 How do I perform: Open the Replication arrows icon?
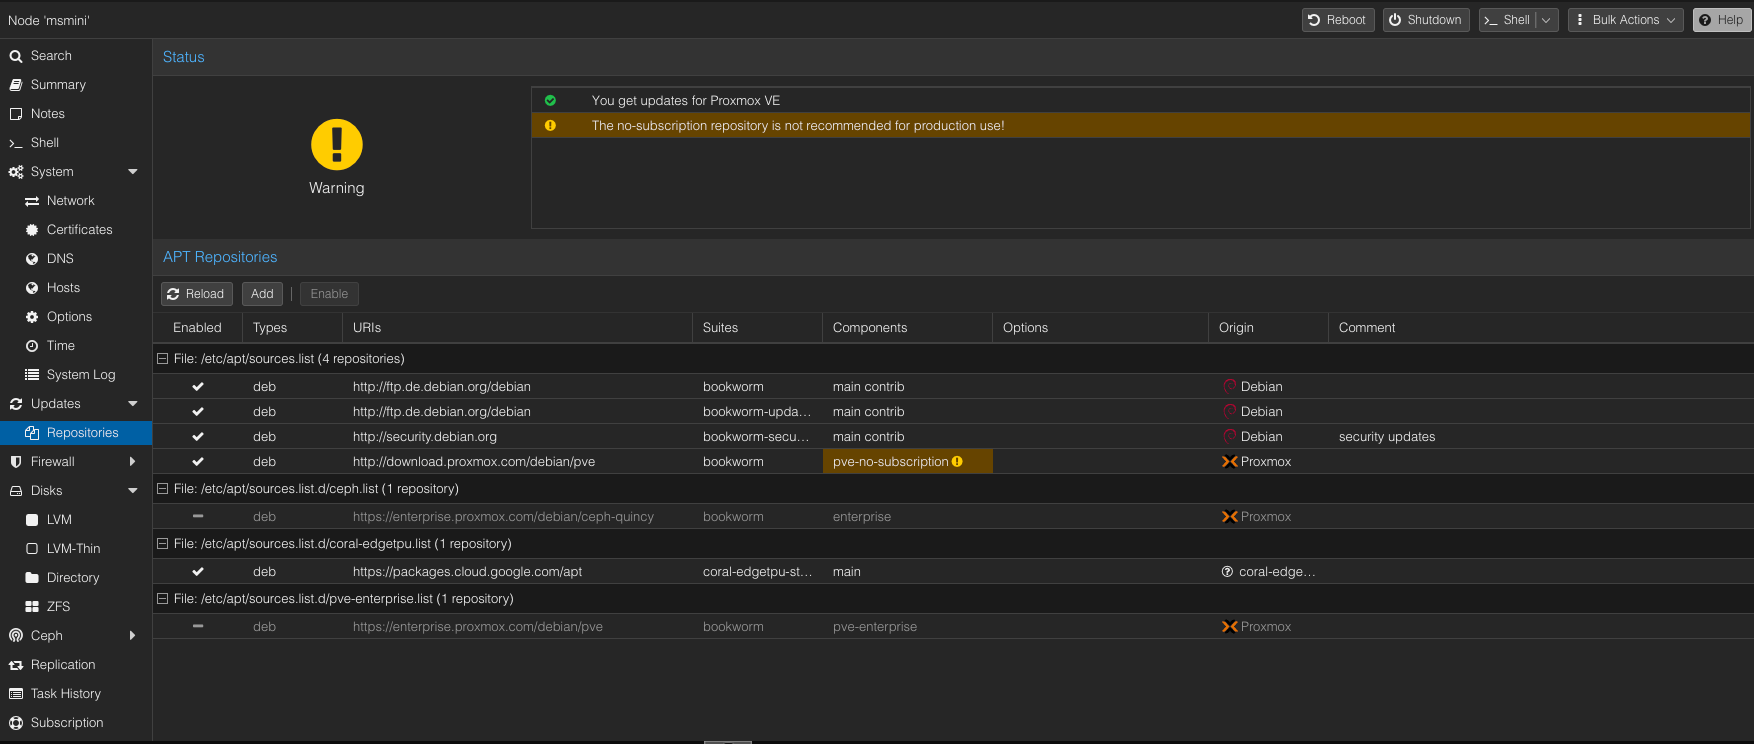(x=16, y=665)
